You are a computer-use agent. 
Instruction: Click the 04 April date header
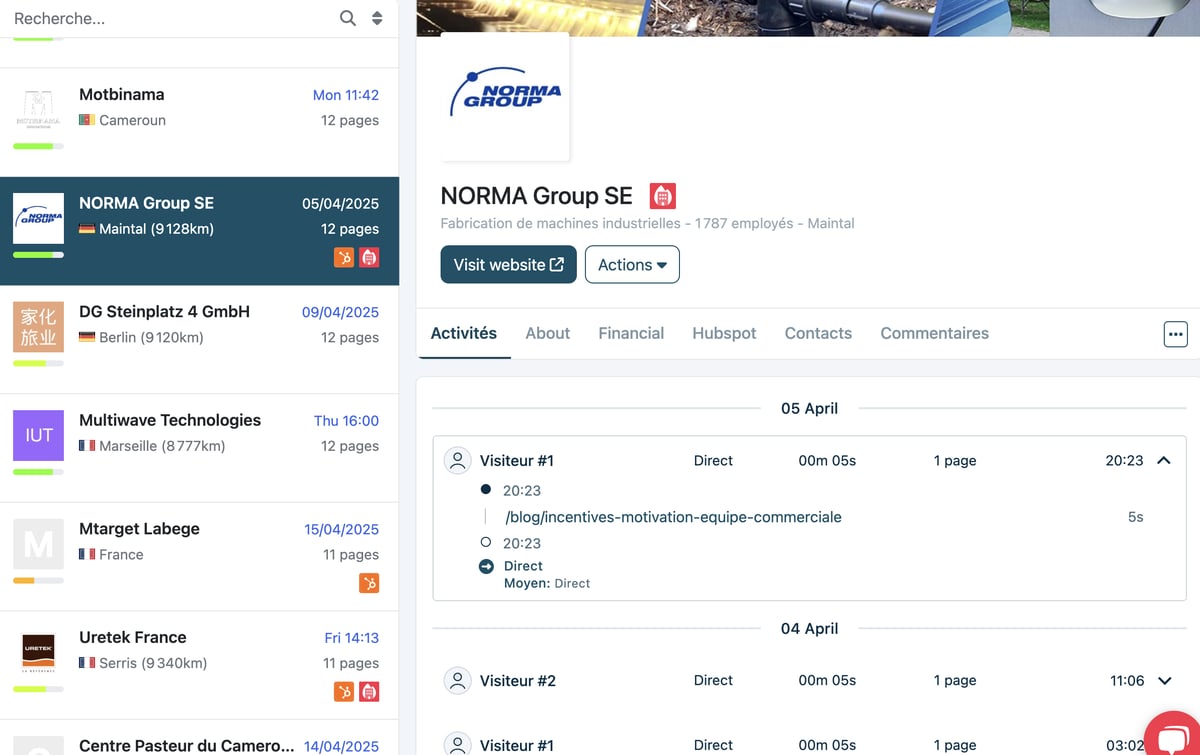[x=809, y=628]
